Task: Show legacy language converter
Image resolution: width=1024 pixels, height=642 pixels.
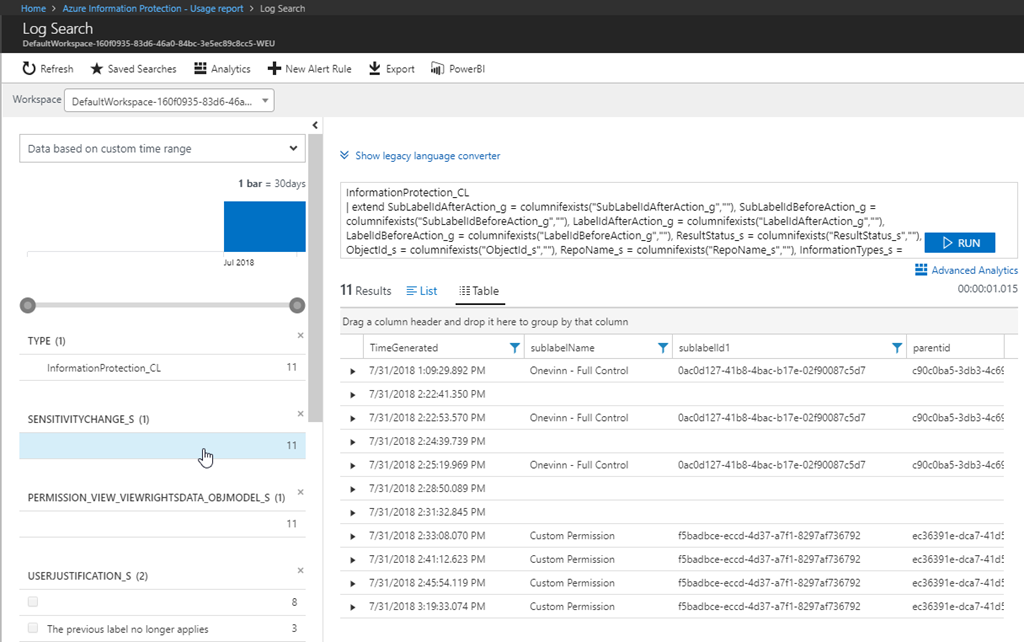Action: point(420,156)
